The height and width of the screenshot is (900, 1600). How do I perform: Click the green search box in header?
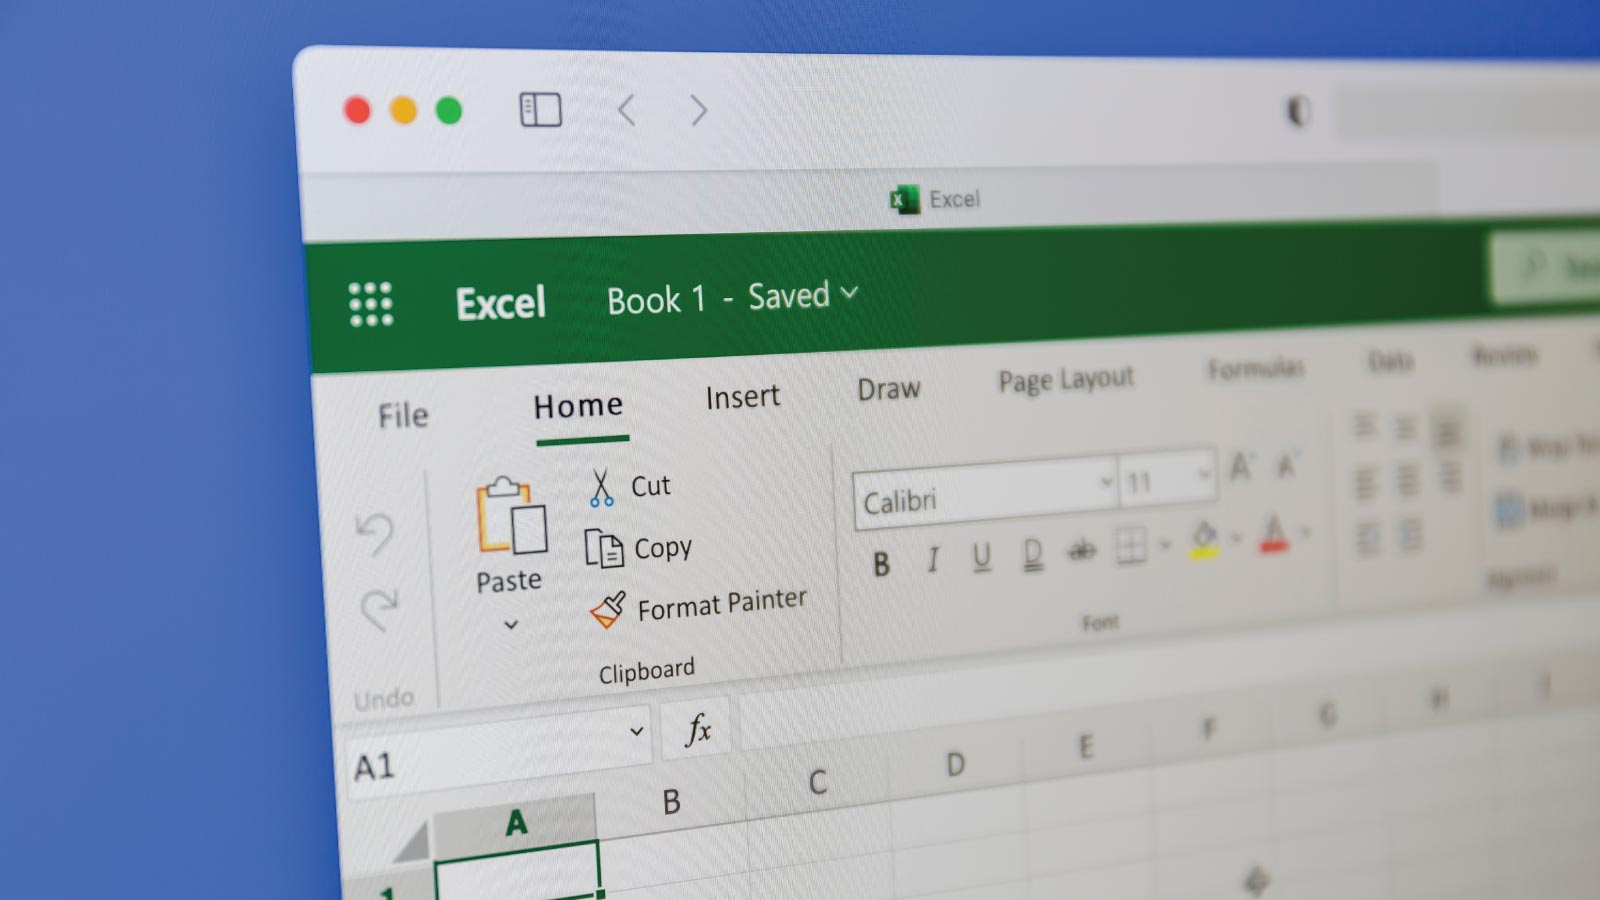click(1544, 266)
